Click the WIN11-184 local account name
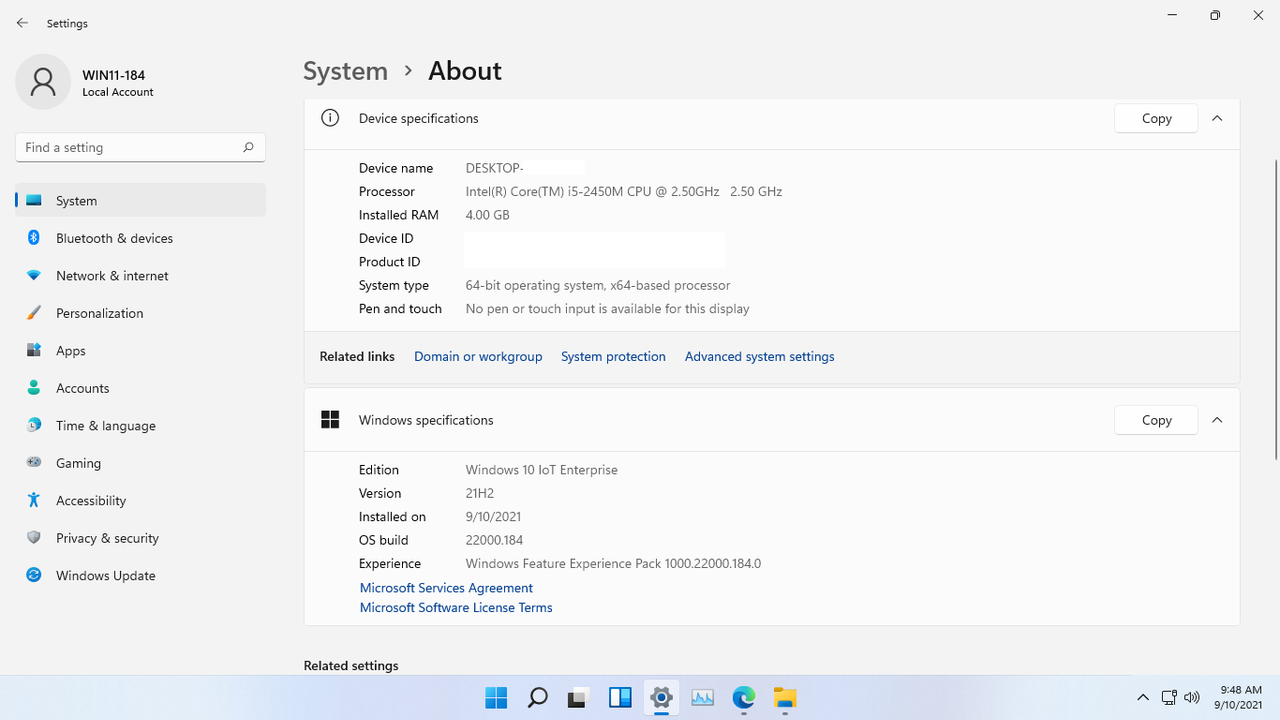The image size is (1280, 720). tap(113, 75)
